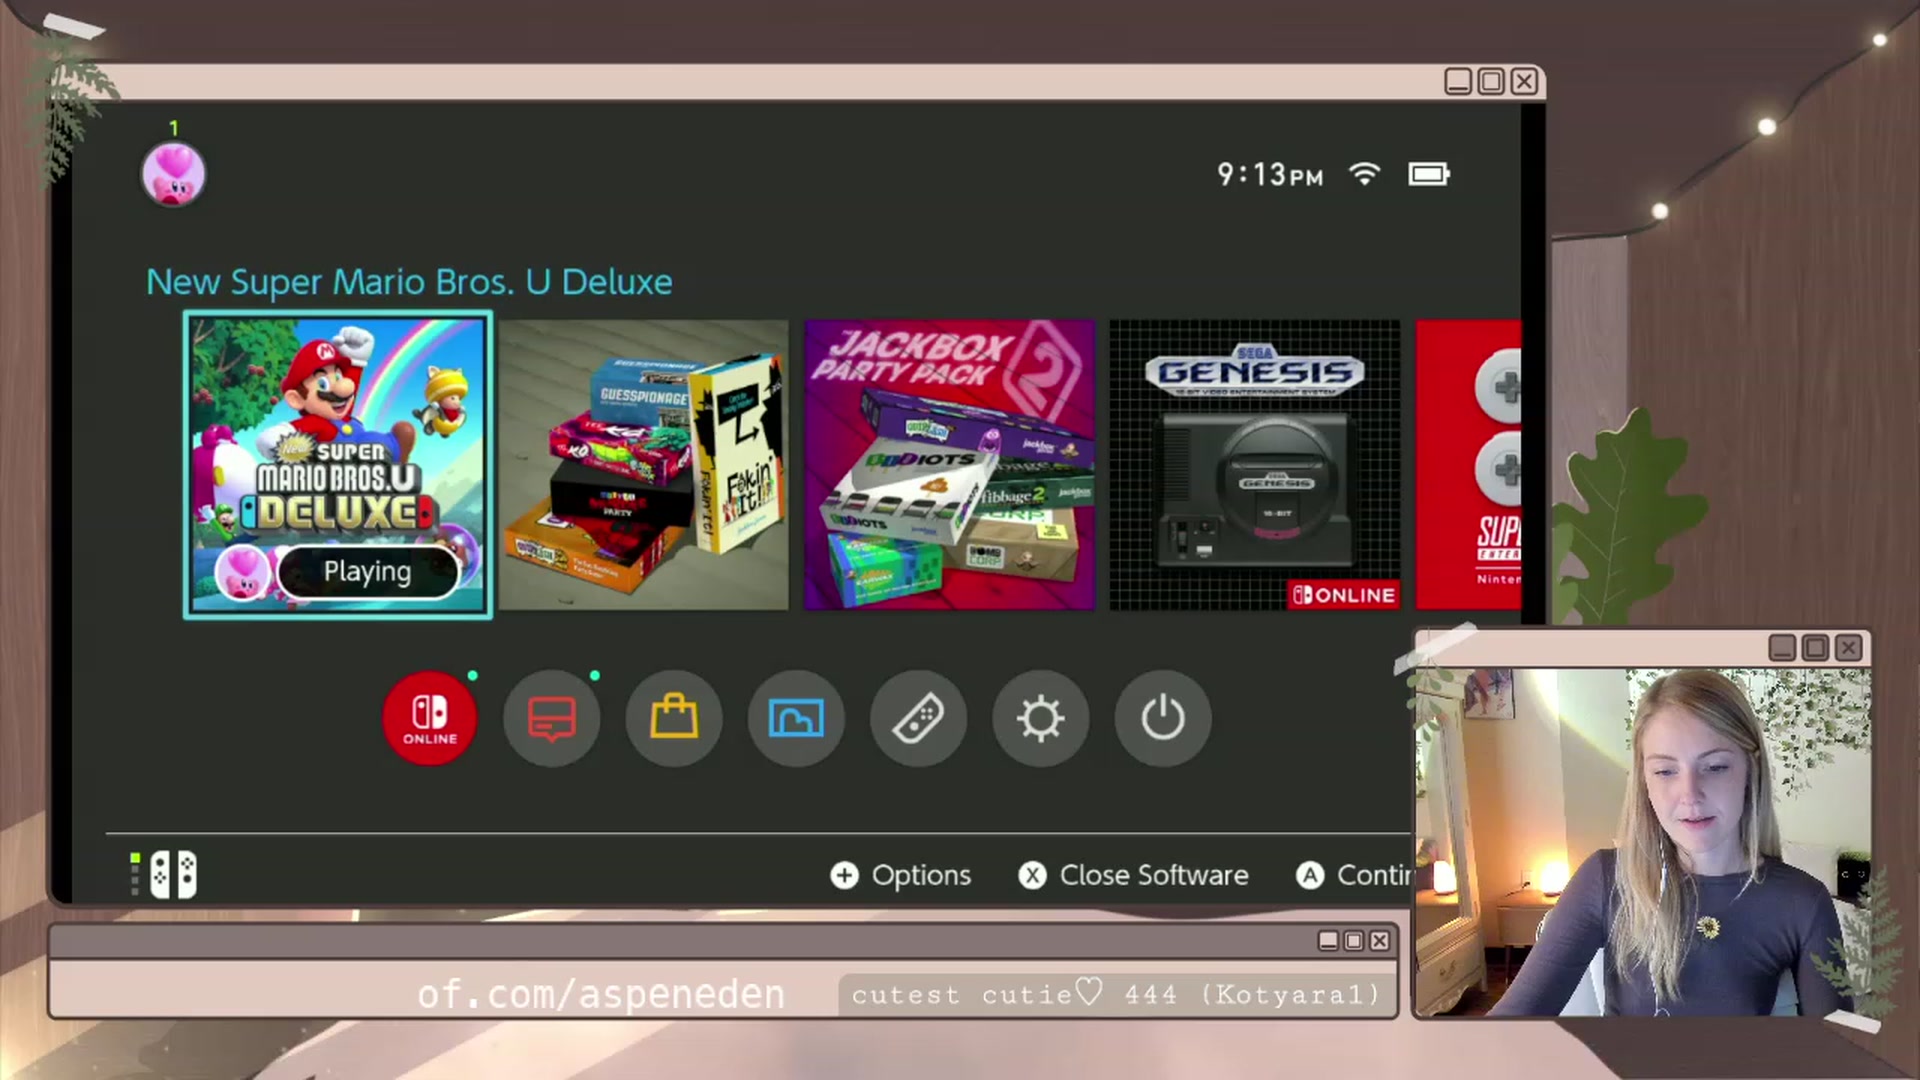Open the News icon

point(552,718)
